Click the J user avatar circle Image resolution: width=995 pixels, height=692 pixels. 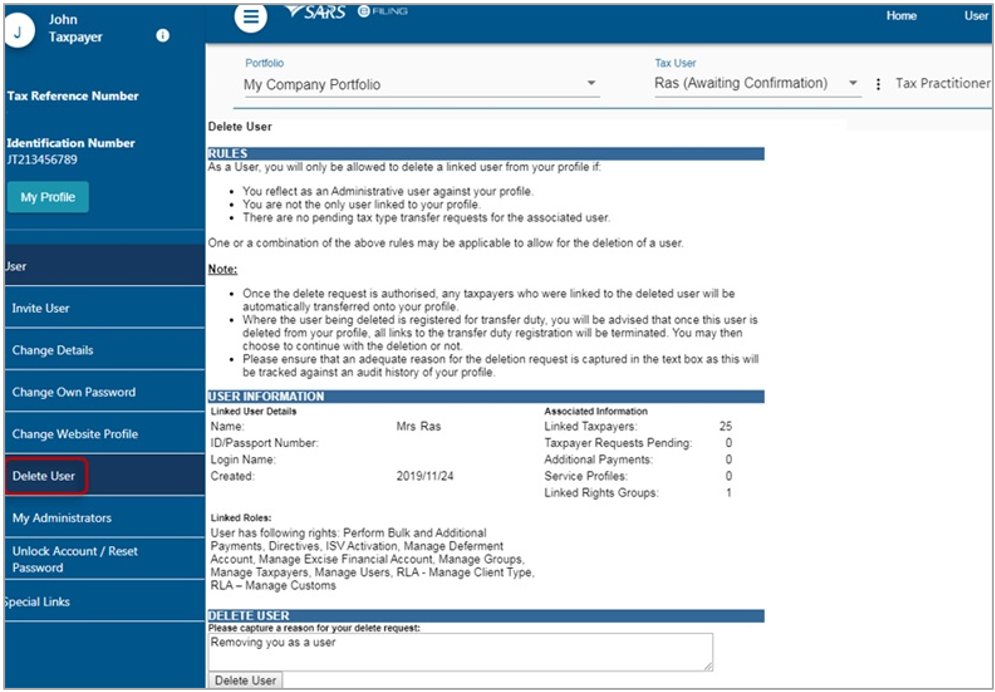(19, 32)
